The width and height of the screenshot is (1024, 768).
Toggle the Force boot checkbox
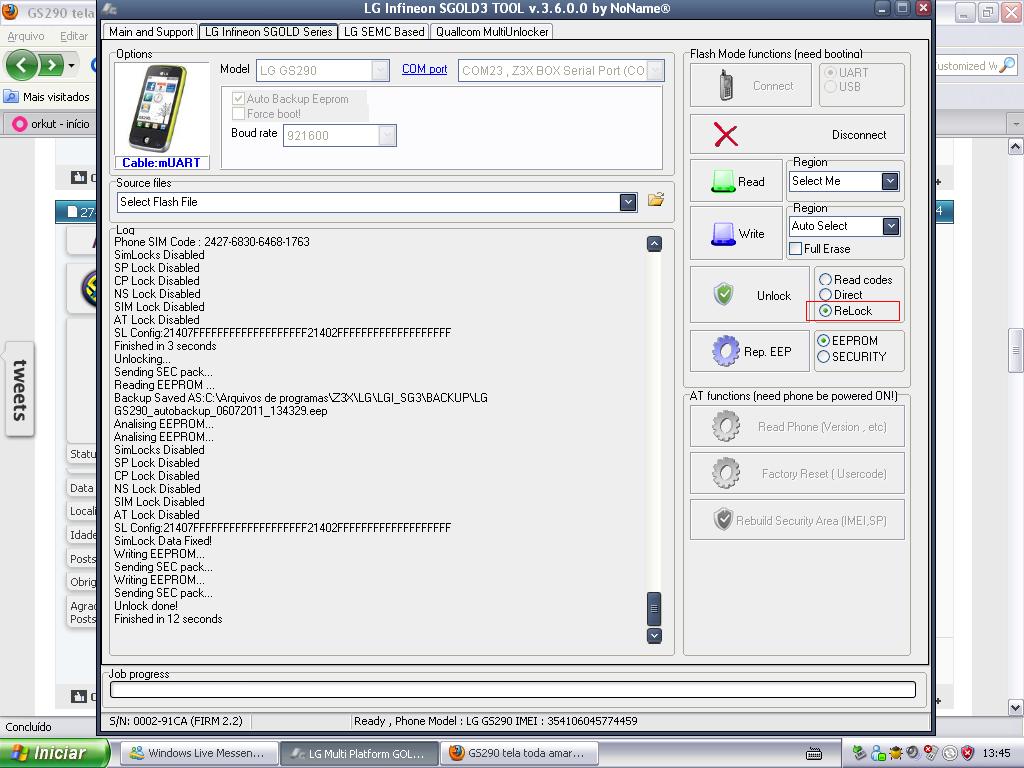pyautogui.click(x=238, y=114)
